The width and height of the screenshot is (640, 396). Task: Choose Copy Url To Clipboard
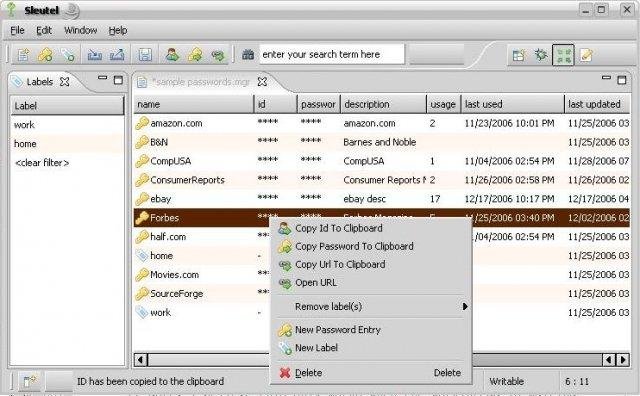click(371, 264)
